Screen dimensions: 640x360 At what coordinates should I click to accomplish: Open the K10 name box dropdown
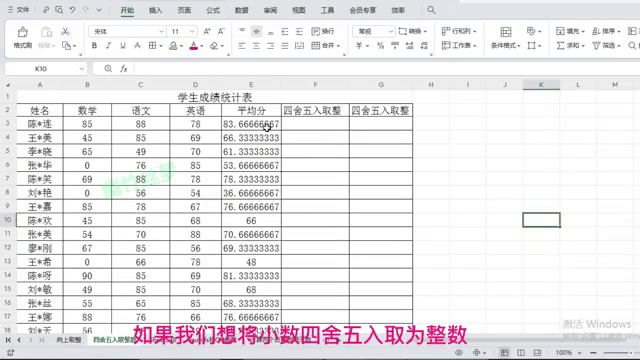point(81,69)
